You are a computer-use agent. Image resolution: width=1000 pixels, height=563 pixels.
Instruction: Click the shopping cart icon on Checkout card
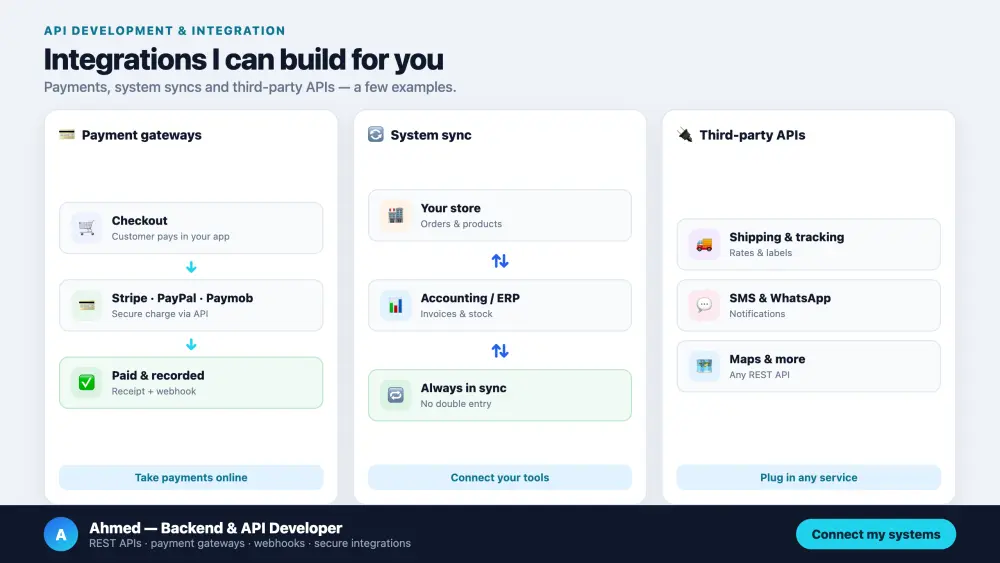[86, 228]
